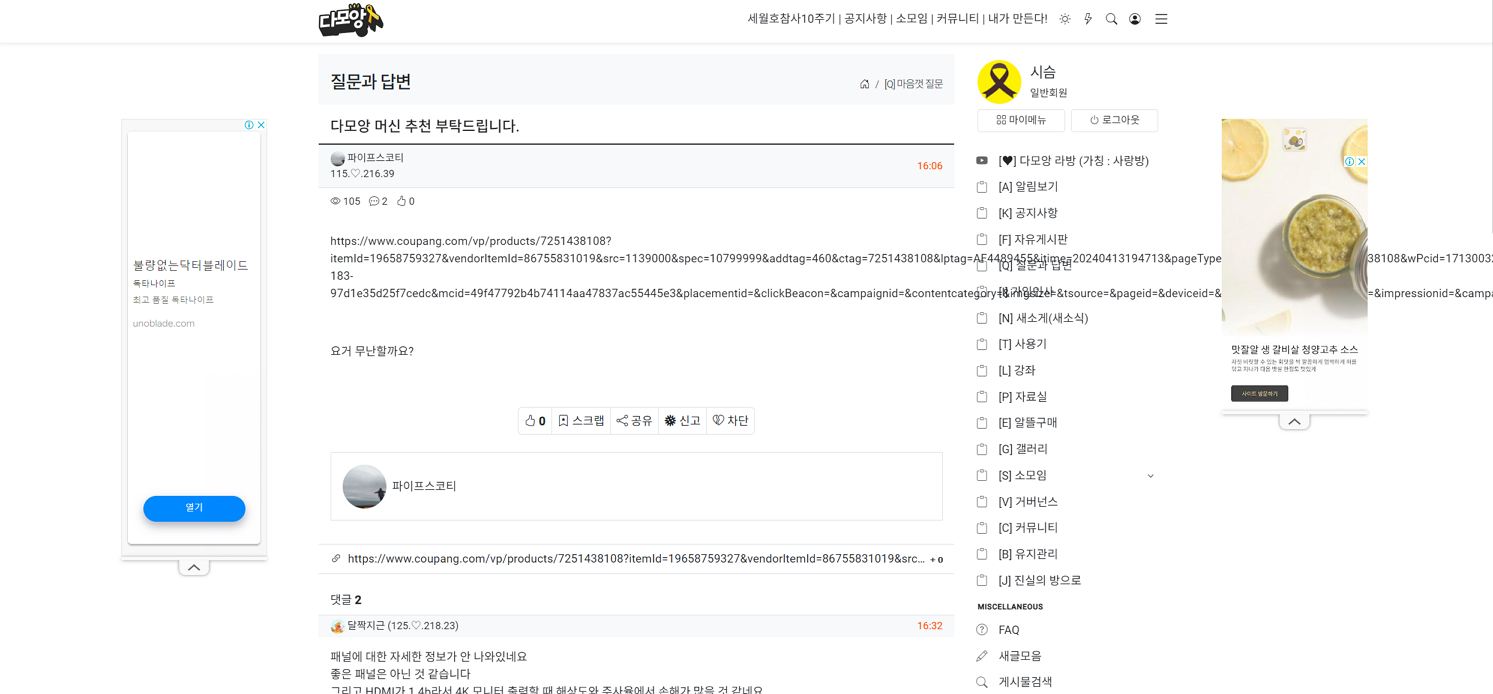Open the [F] 자유게시판 board

click(1033, 239)
